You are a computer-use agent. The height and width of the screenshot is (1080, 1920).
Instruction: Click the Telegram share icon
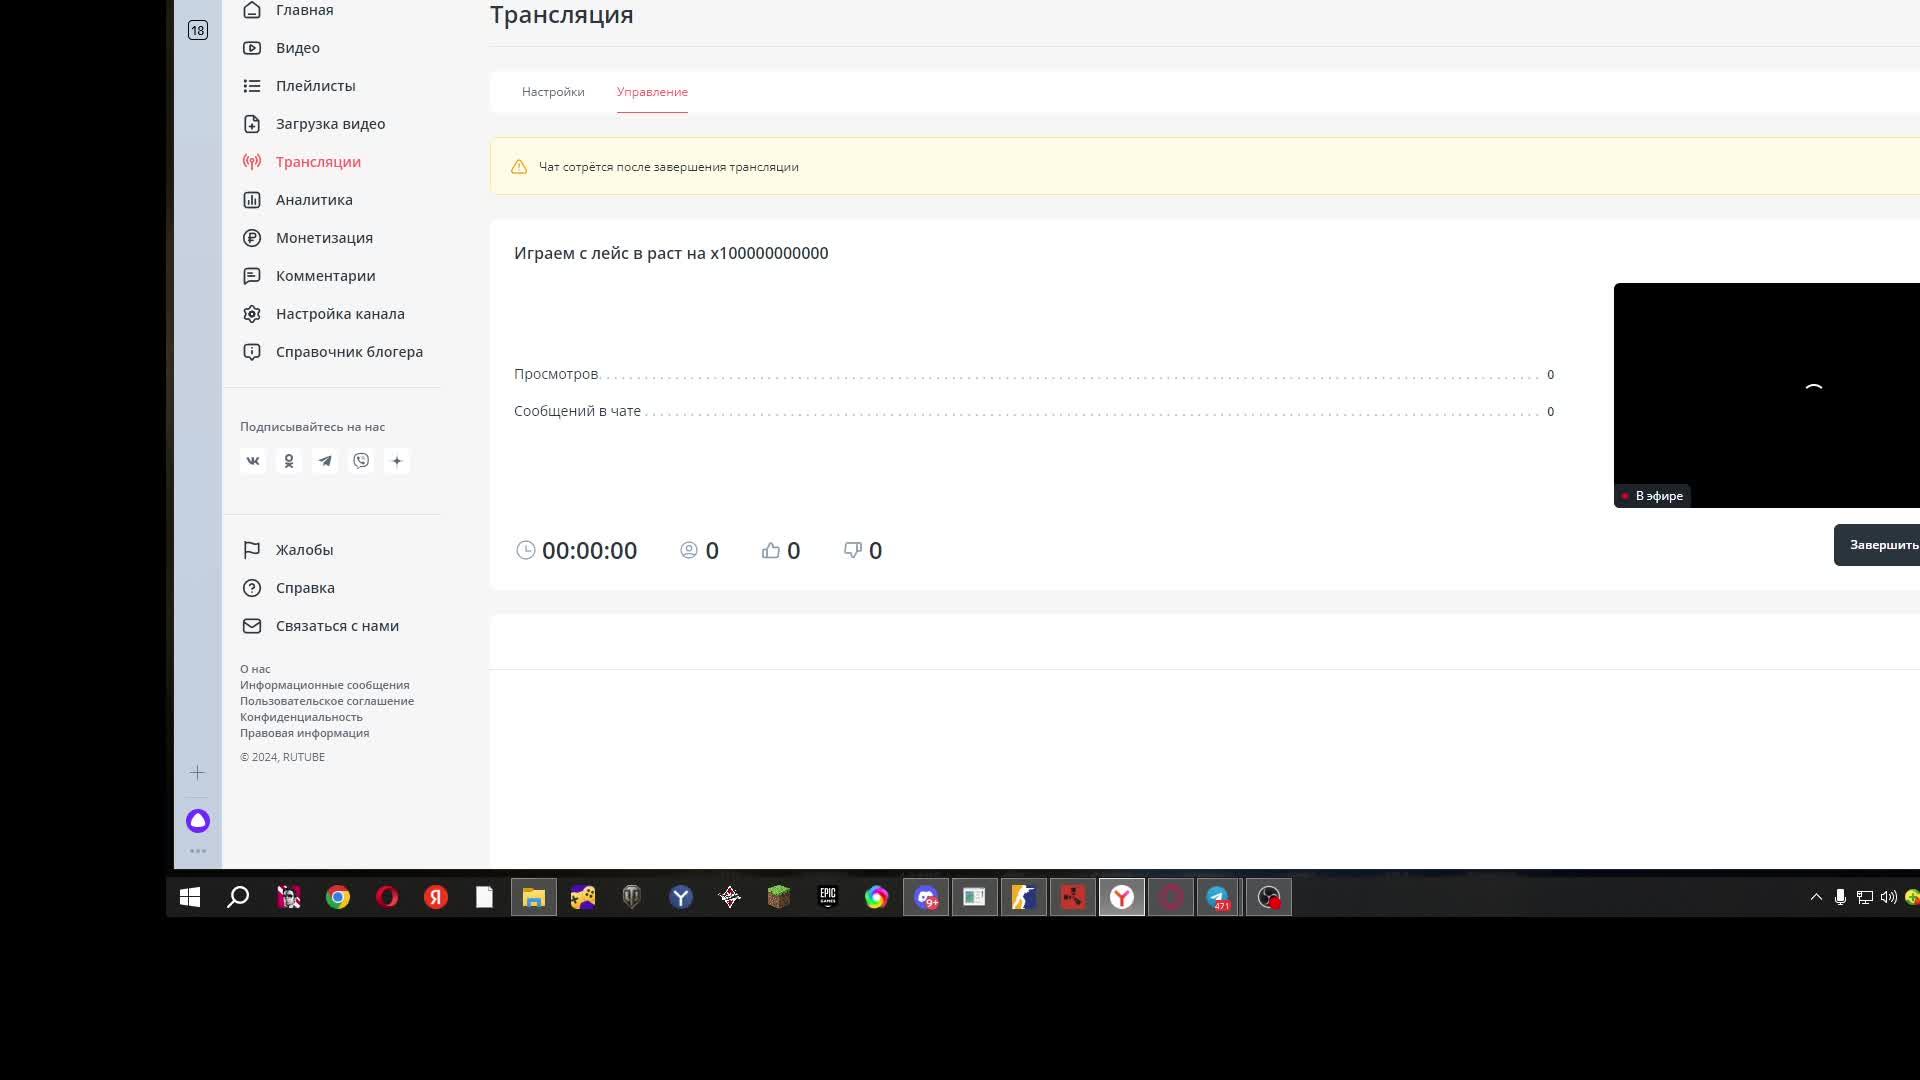coord(325,461)
